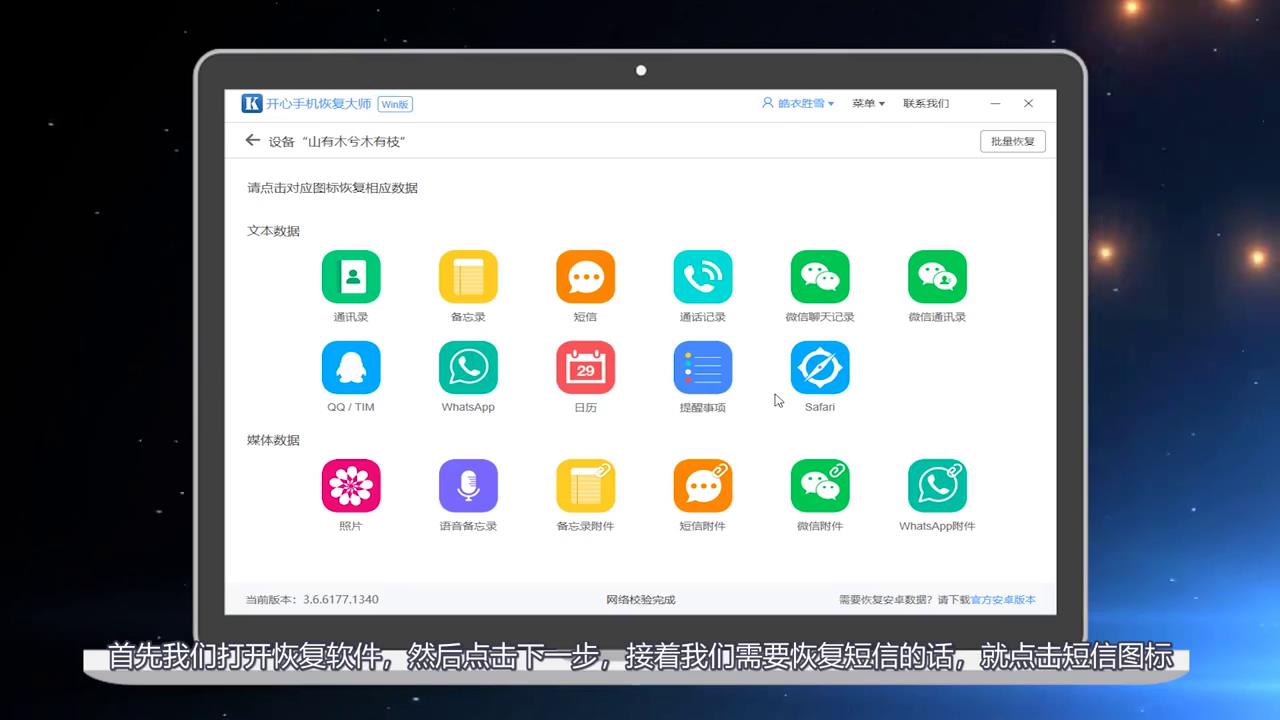Click the 文本数据 section heading
The width and height of the screenshot is (1280, 720).
tap(273, 231)
